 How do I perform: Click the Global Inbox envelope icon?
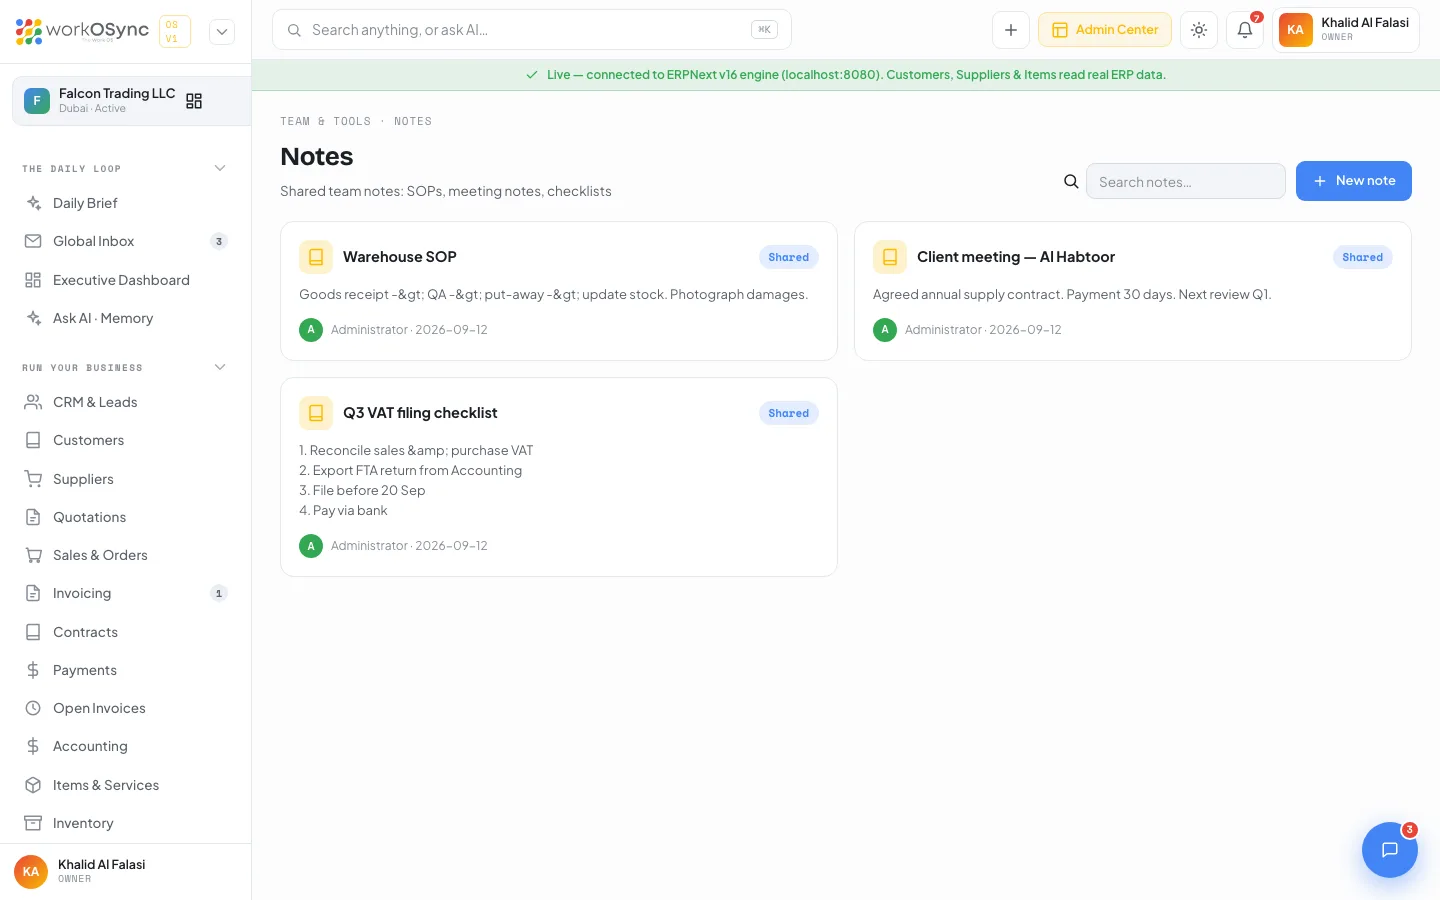coord(33,241)
